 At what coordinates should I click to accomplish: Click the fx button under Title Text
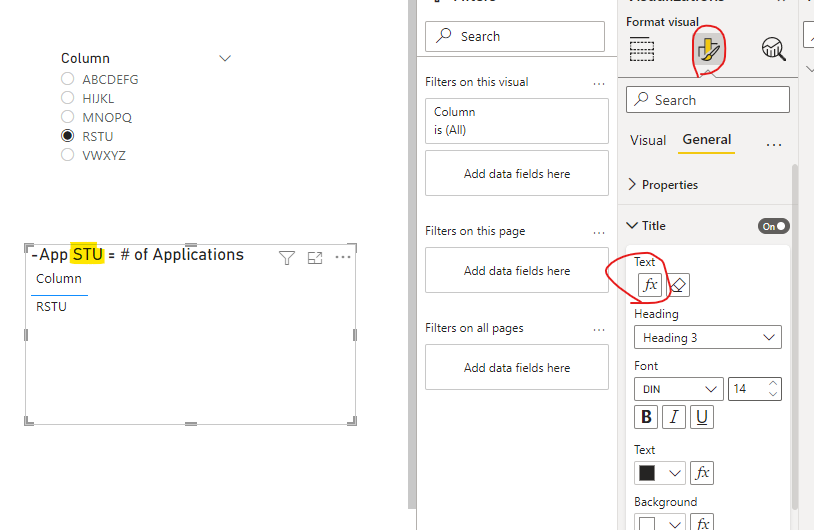coord(650,284)
